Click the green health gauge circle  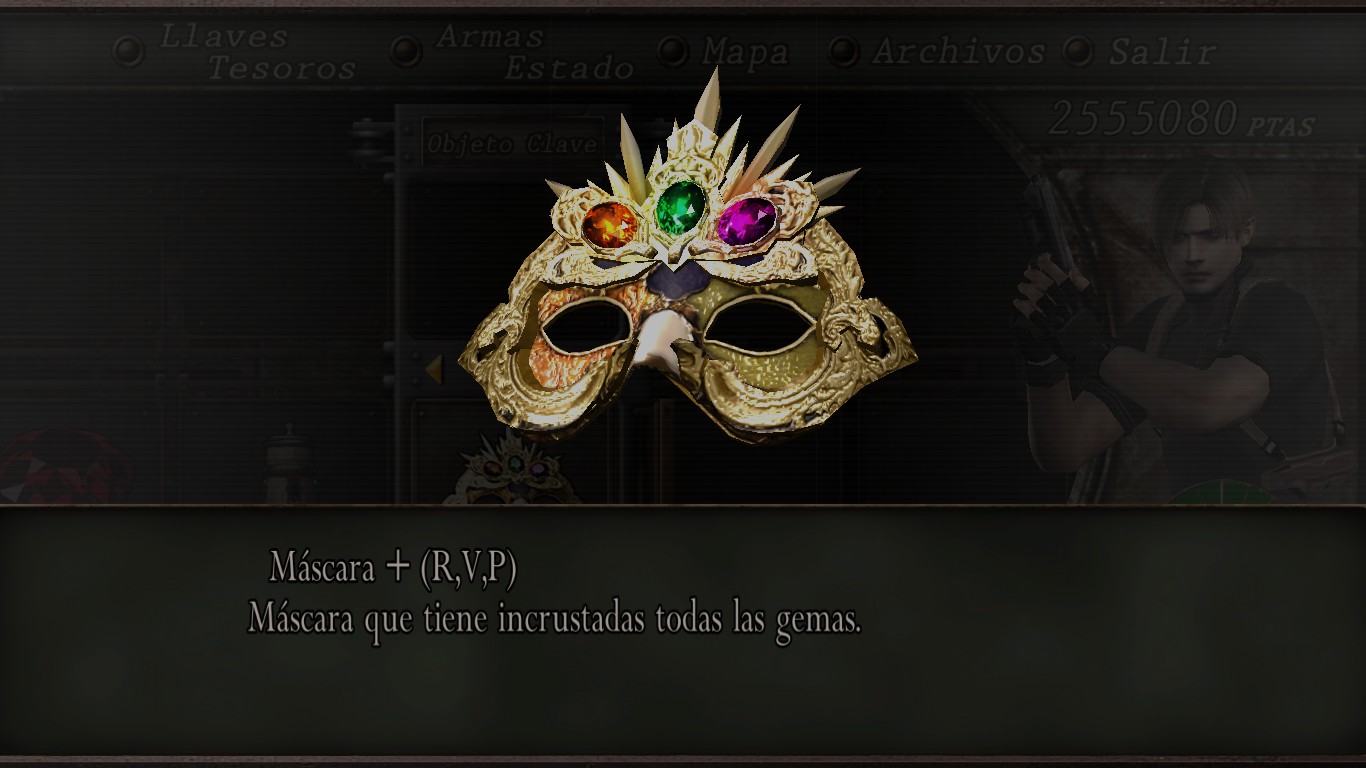(x=1222, y=493)
